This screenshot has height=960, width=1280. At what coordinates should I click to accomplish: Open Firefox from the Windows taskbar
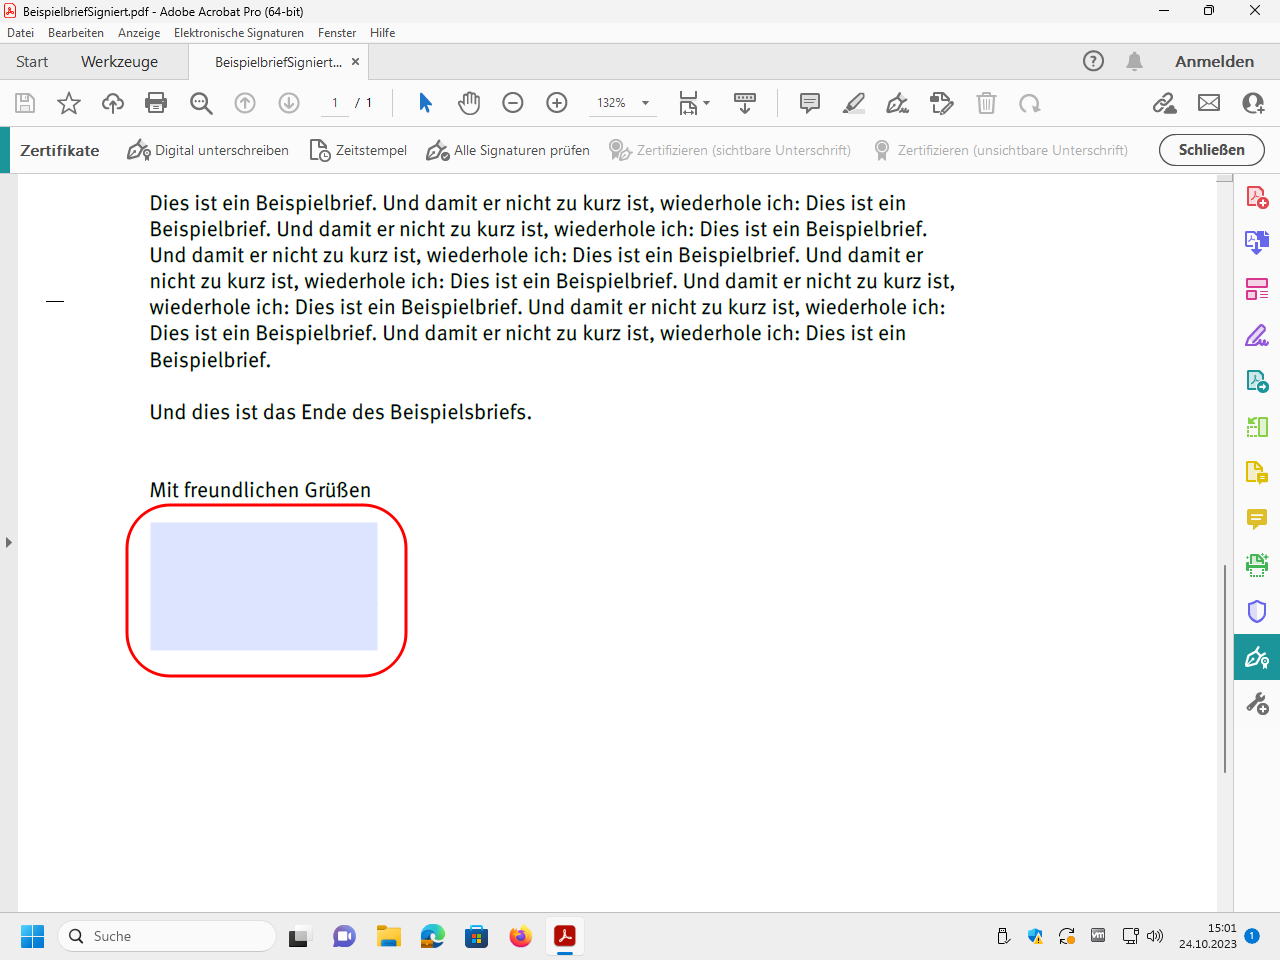pyautogui.click(x=520, y=937)
